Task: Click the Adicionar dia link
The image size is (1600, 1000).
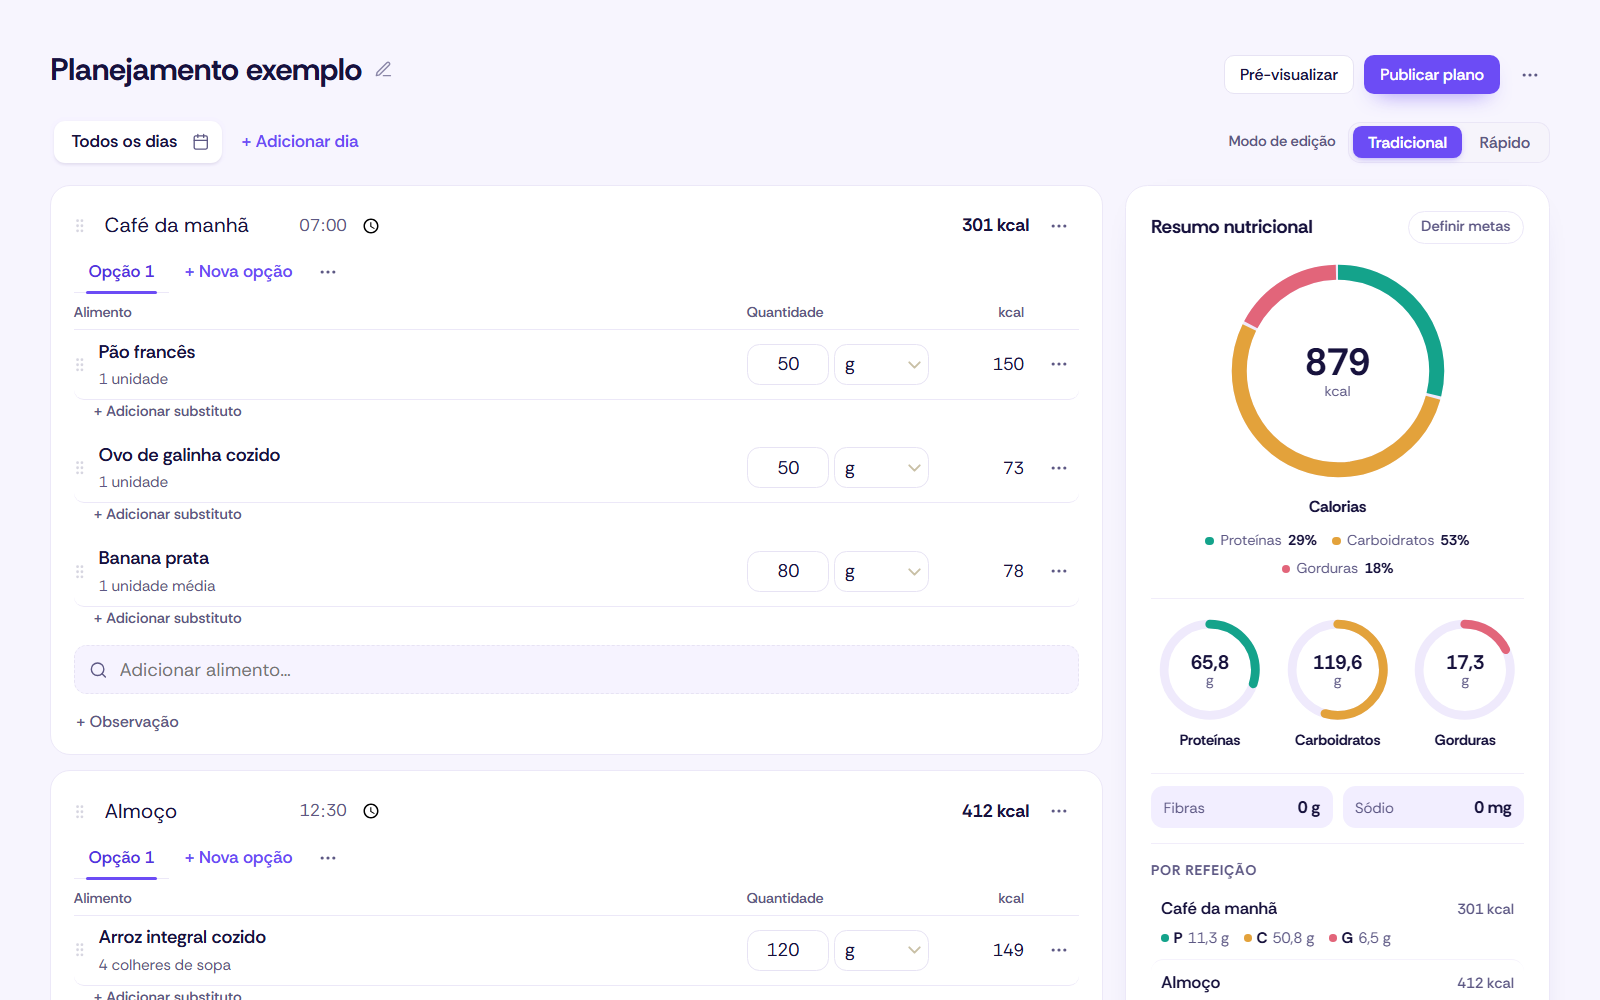Action: tap(300, 142)
